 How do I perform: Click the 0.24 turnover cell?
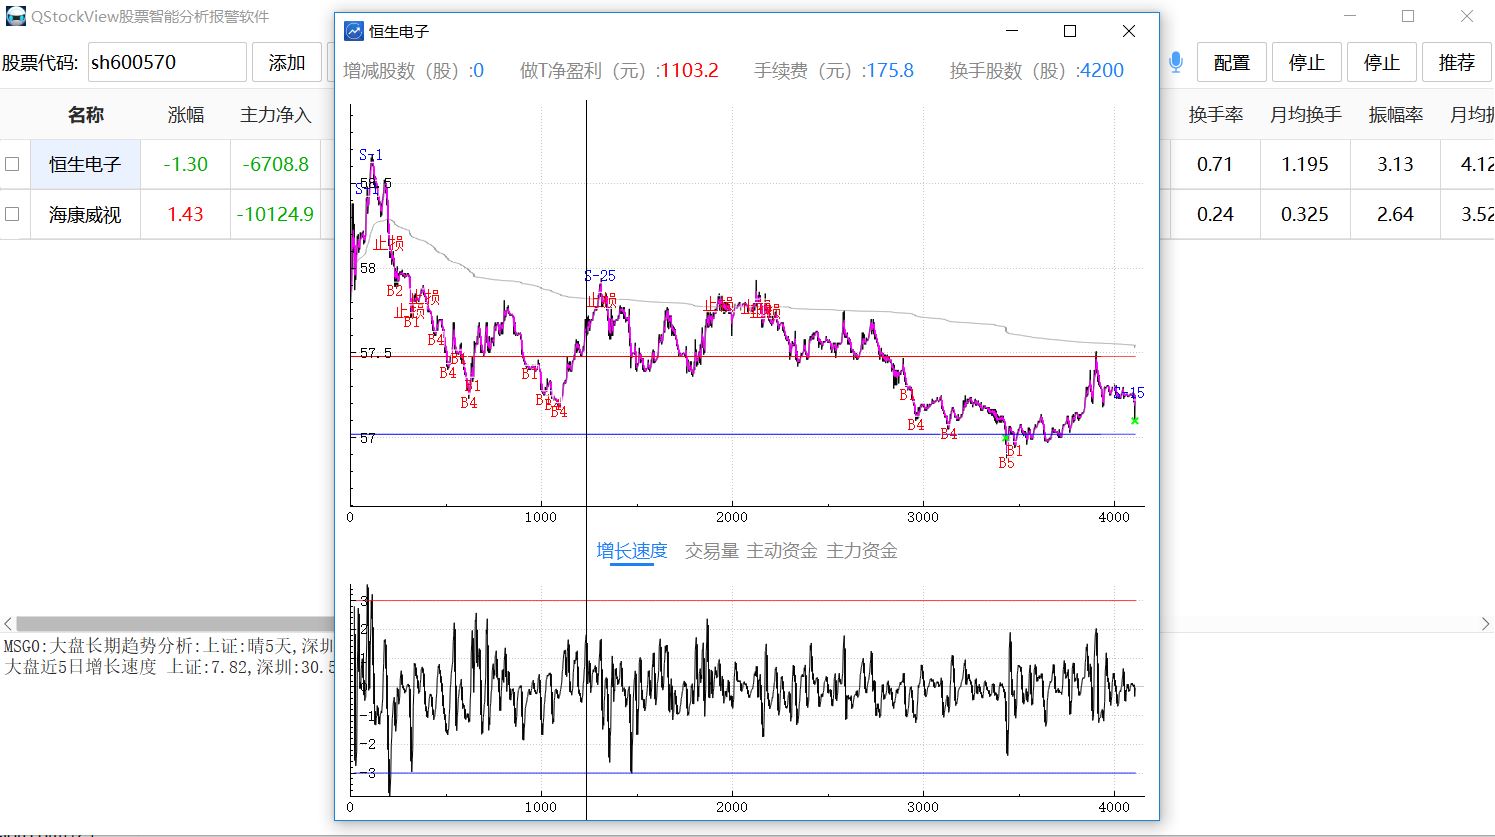tap(1215, 214)
